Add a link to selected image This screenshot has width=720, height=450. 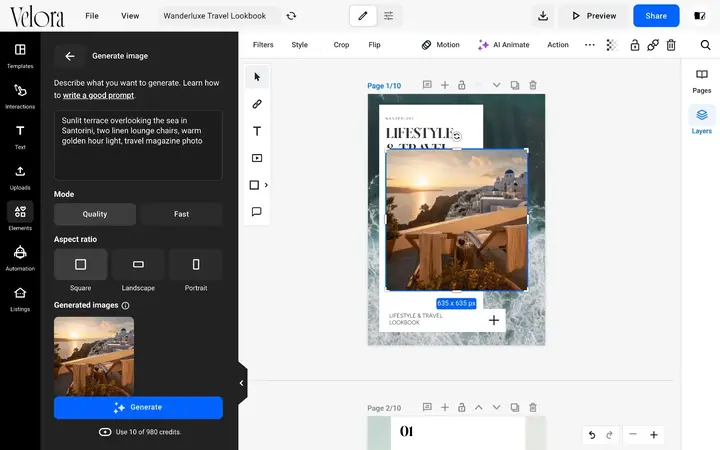pos(652,45)
